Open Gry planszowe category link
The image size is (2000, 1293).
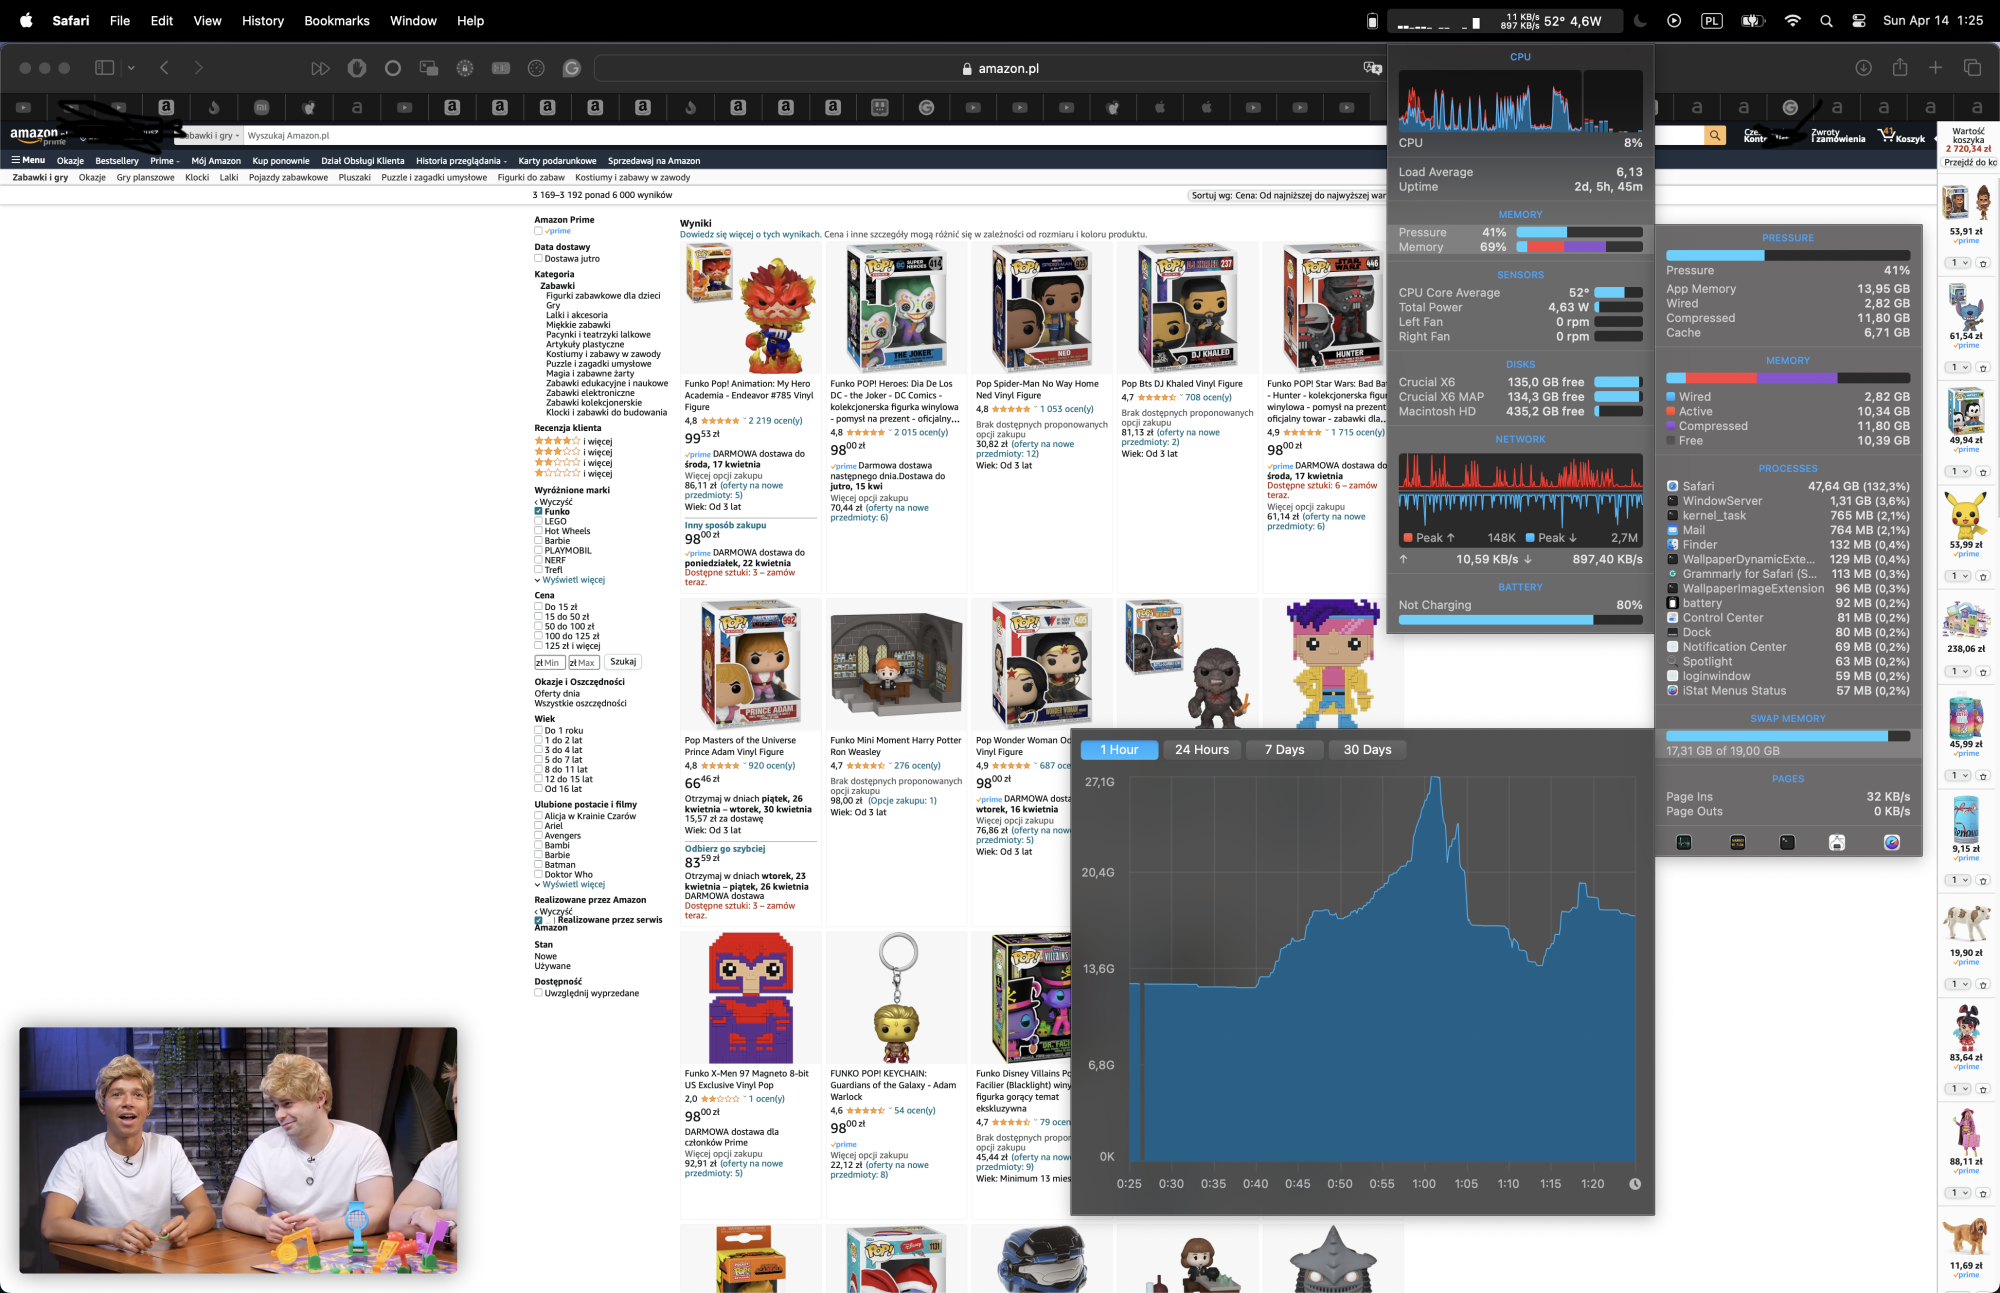click(145, 178)
